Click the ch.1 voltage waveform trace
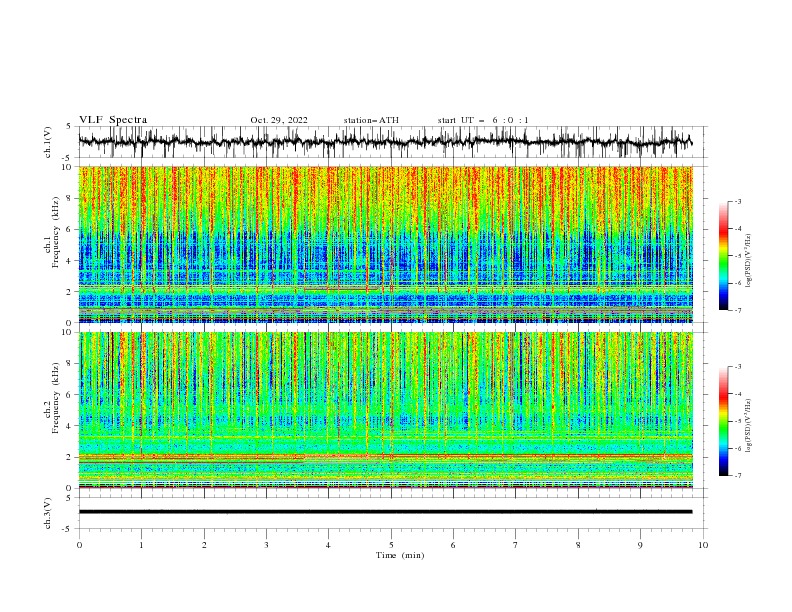The width and height of the screenshot is (792, 612). pyautogui.click(x=385, y=141)
